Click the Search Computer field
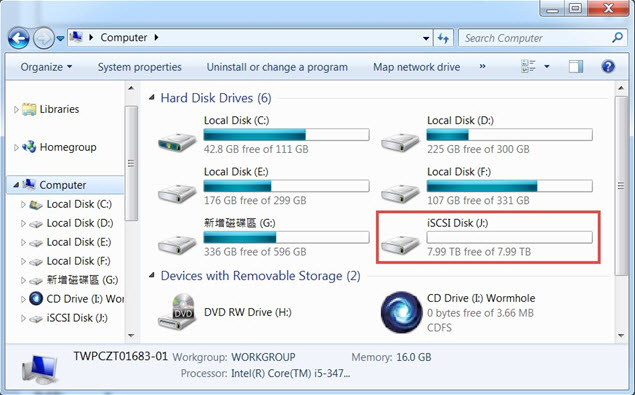 tap(535, 38)
